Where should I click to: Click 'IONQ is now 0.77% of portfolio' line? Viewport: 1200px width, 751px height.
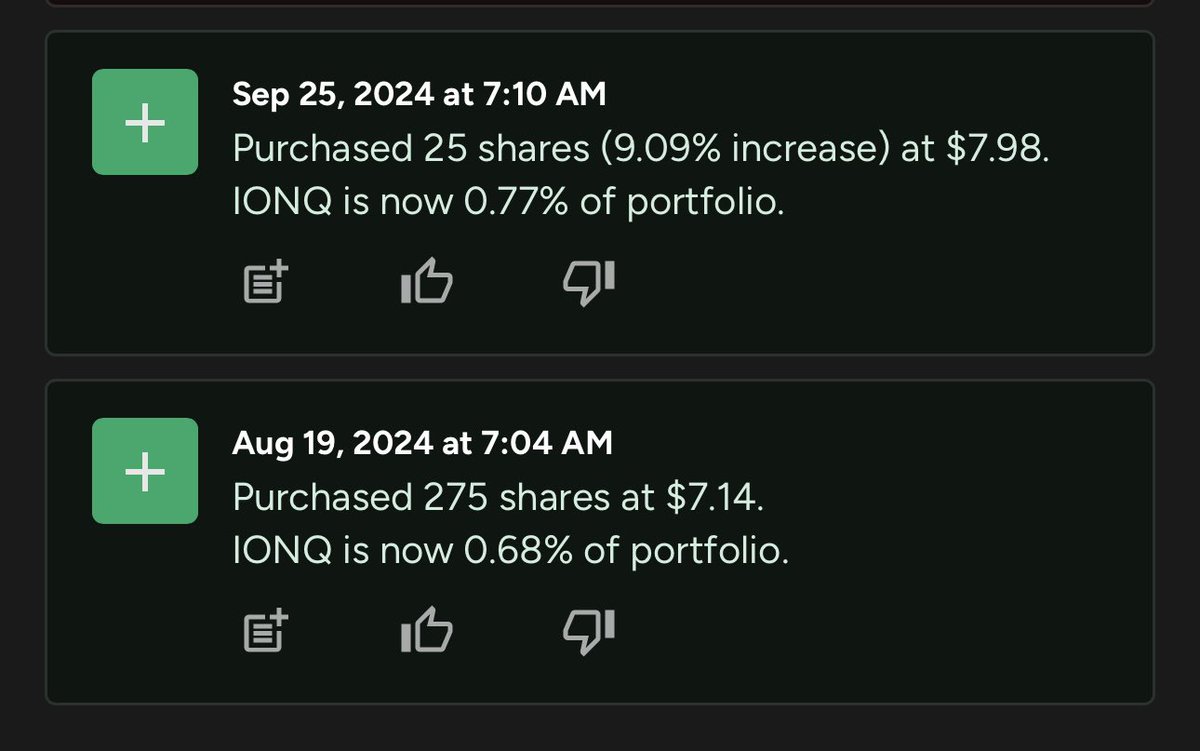(505, 203)
